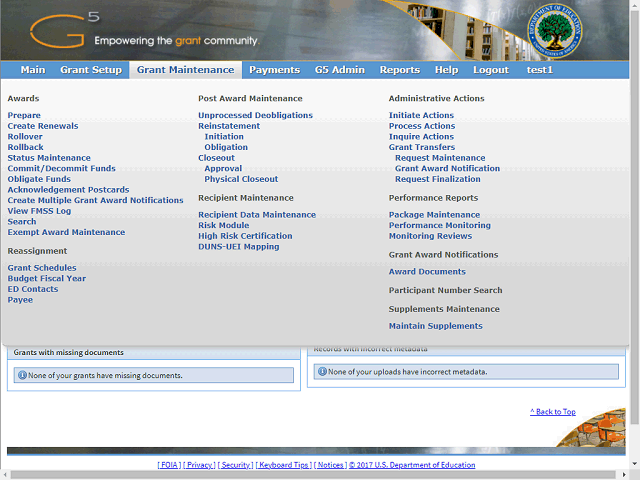
Task: Select Approval under Closeout
Action: [x=223, y=168]
